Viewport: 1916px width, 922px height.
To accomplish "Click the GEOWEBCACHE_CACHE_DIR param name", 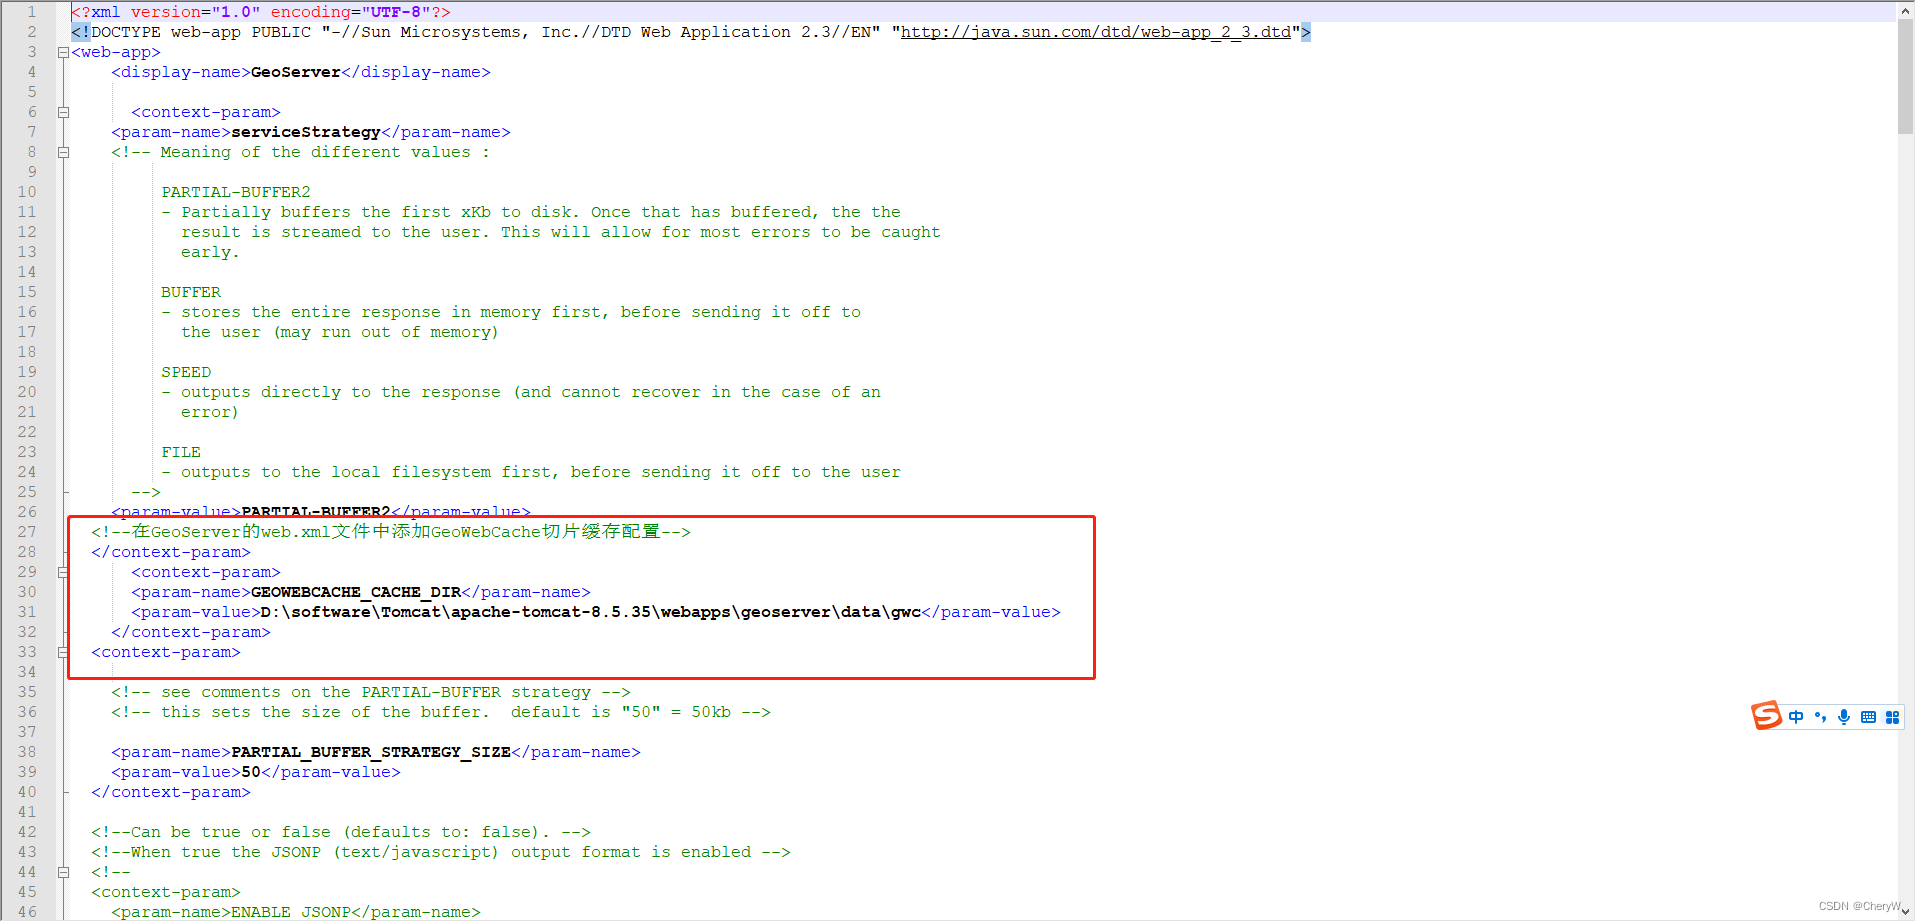I will [x=356, y=592].
